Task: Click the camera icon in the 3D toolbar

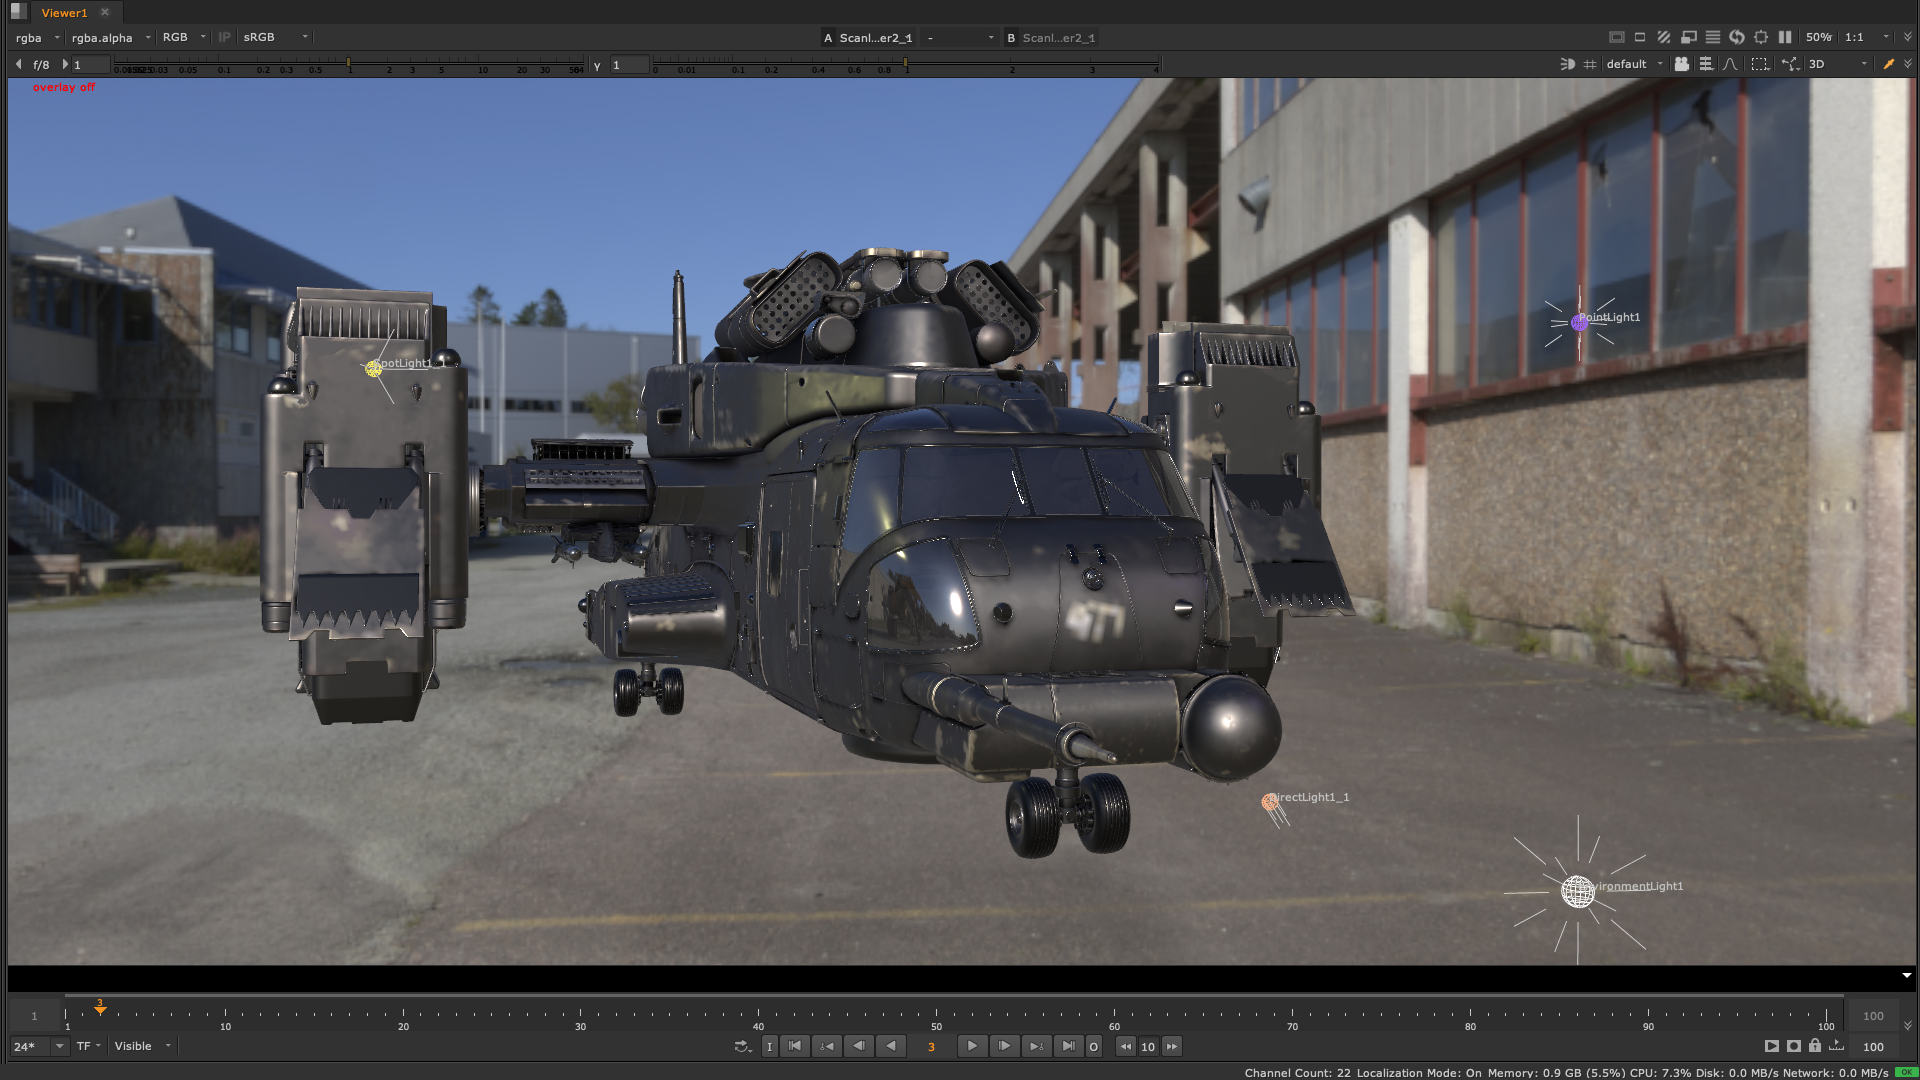Action: pyautogui.click(x=1682, y=64)
